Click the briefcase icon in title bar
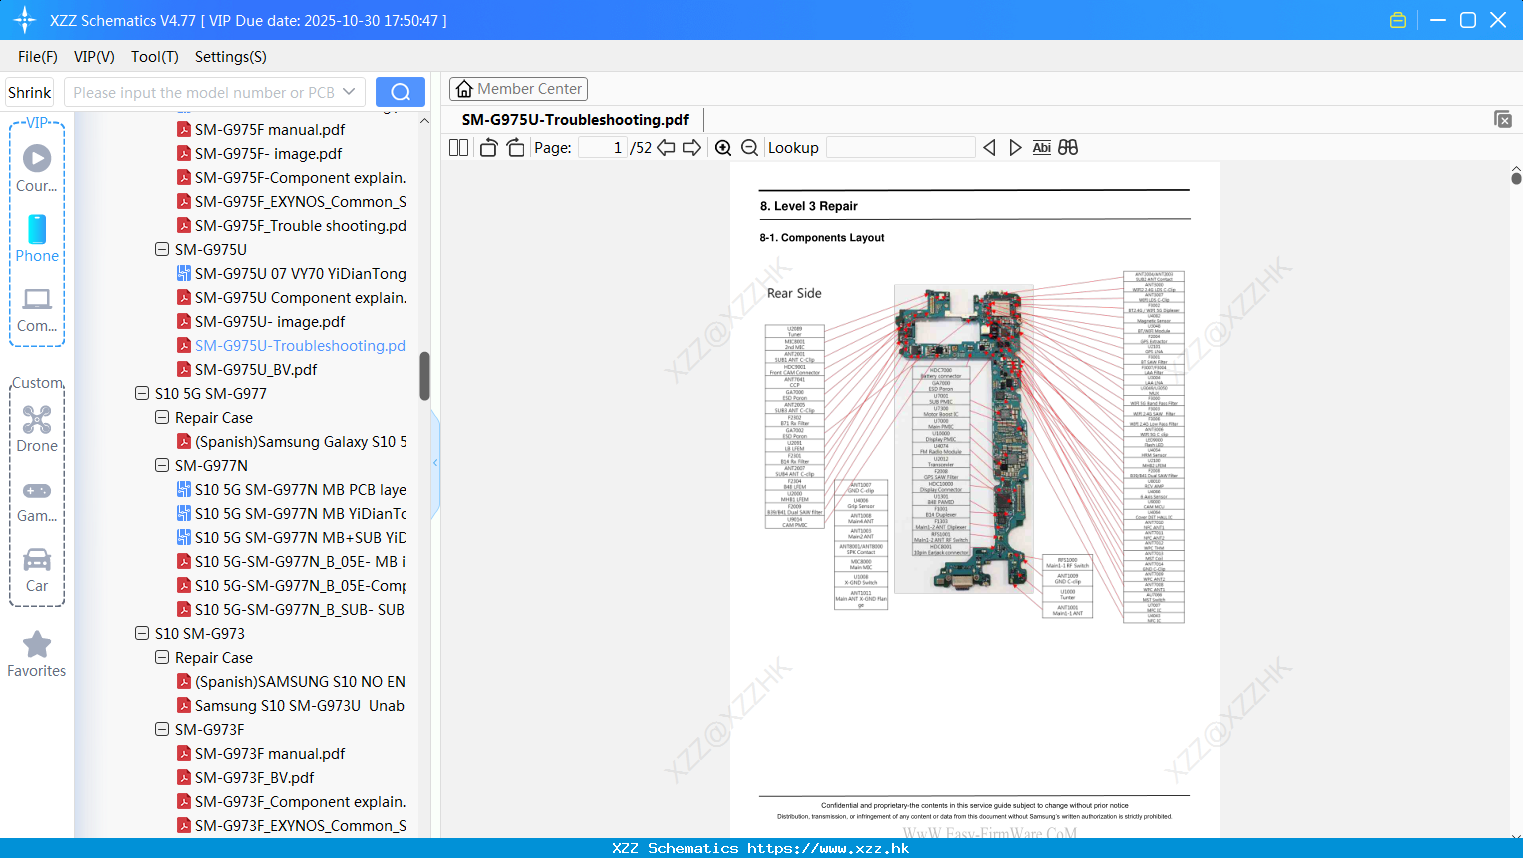This screenshot has height=858, width=1523. click(1398, 20)
